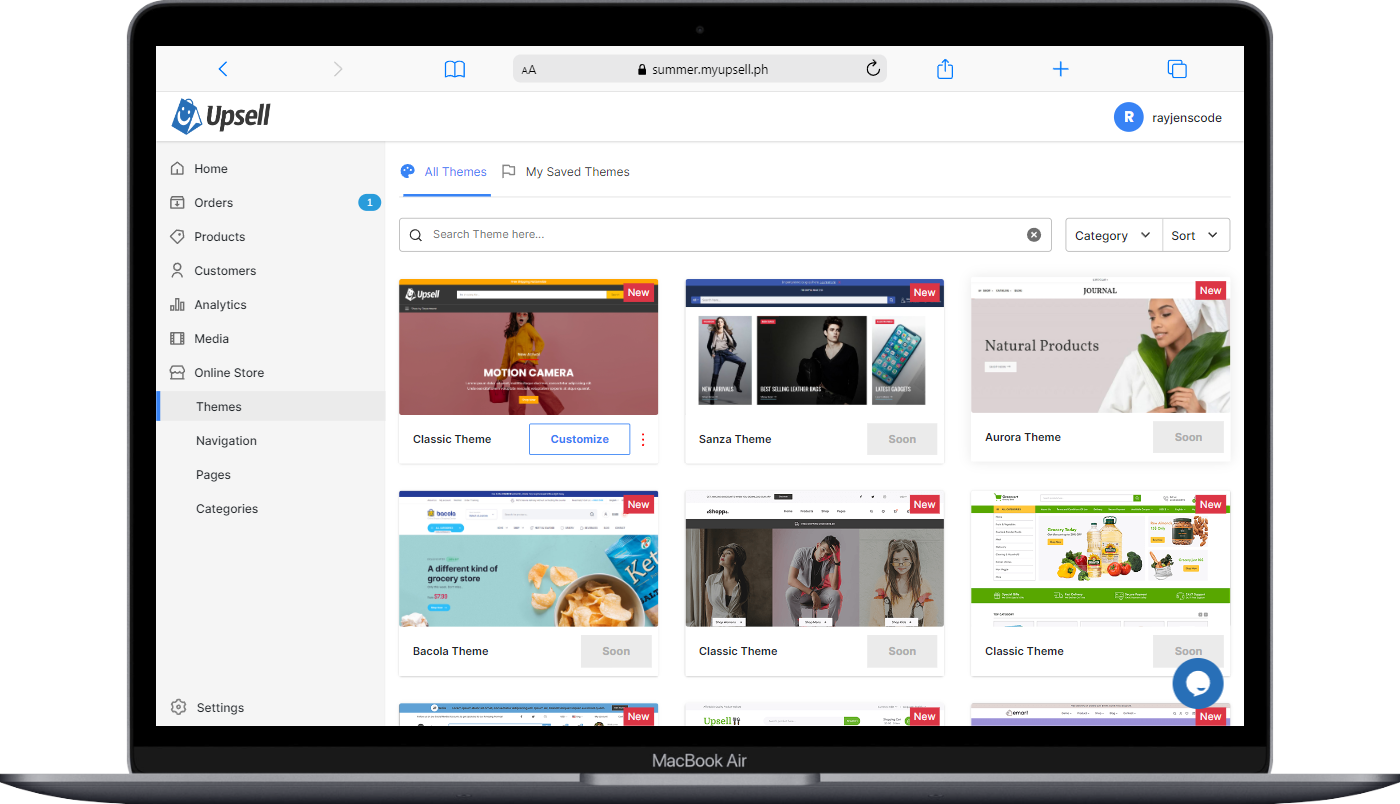Viewport: 1400px width, 804px height.
Task: Go back with browser back arrow
Action: [x=223, y=69]
